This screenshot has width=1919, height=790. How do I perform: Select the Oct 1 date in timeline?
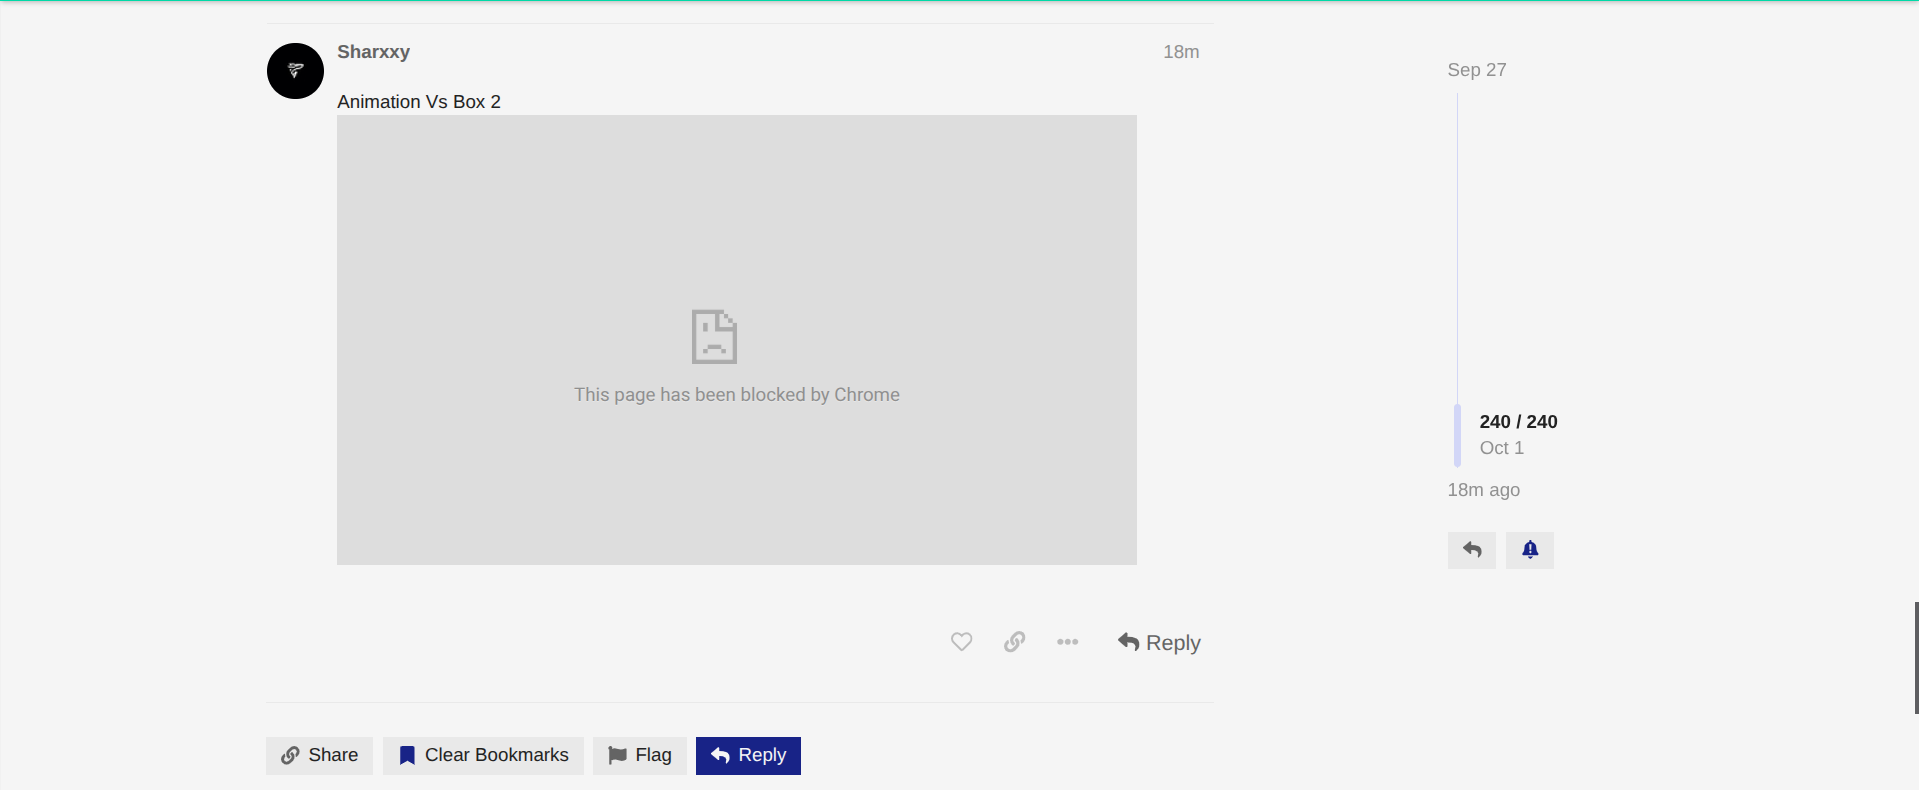pos(1501,448)
